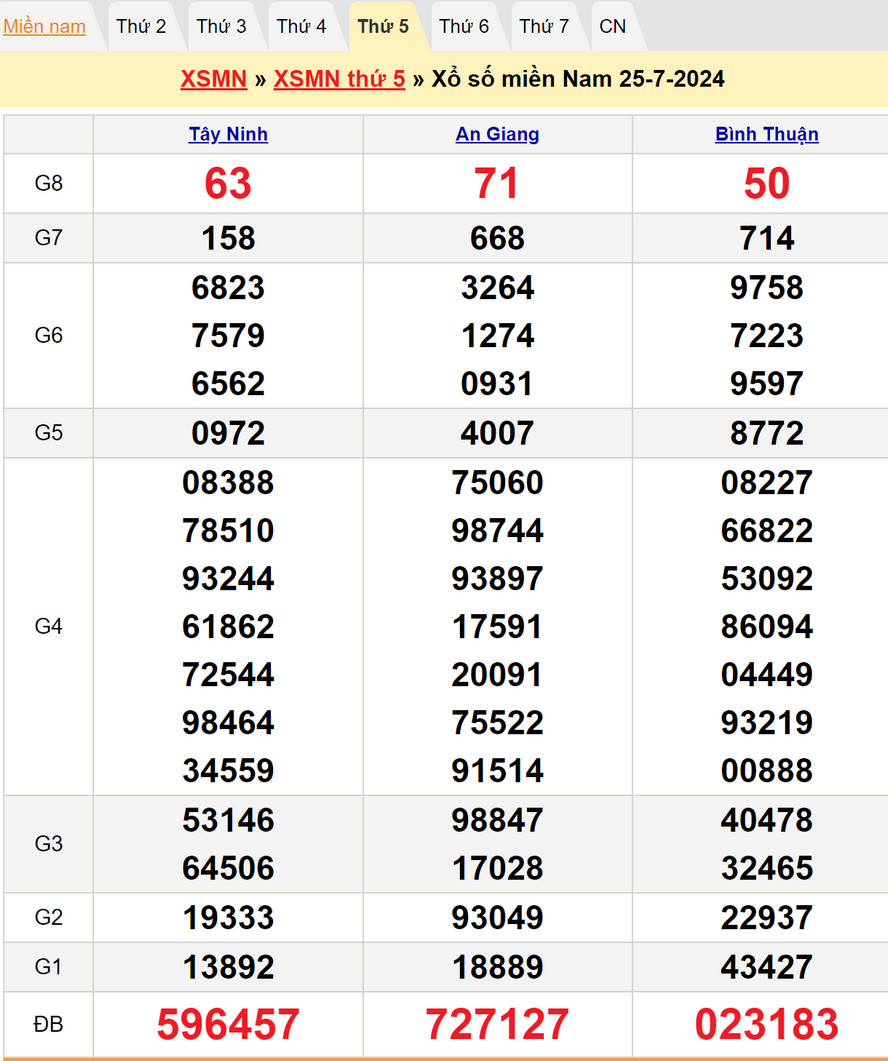
Task: Switch to the Thứ 2 tab
Action: pyautogui.click(x=141, y=26)
